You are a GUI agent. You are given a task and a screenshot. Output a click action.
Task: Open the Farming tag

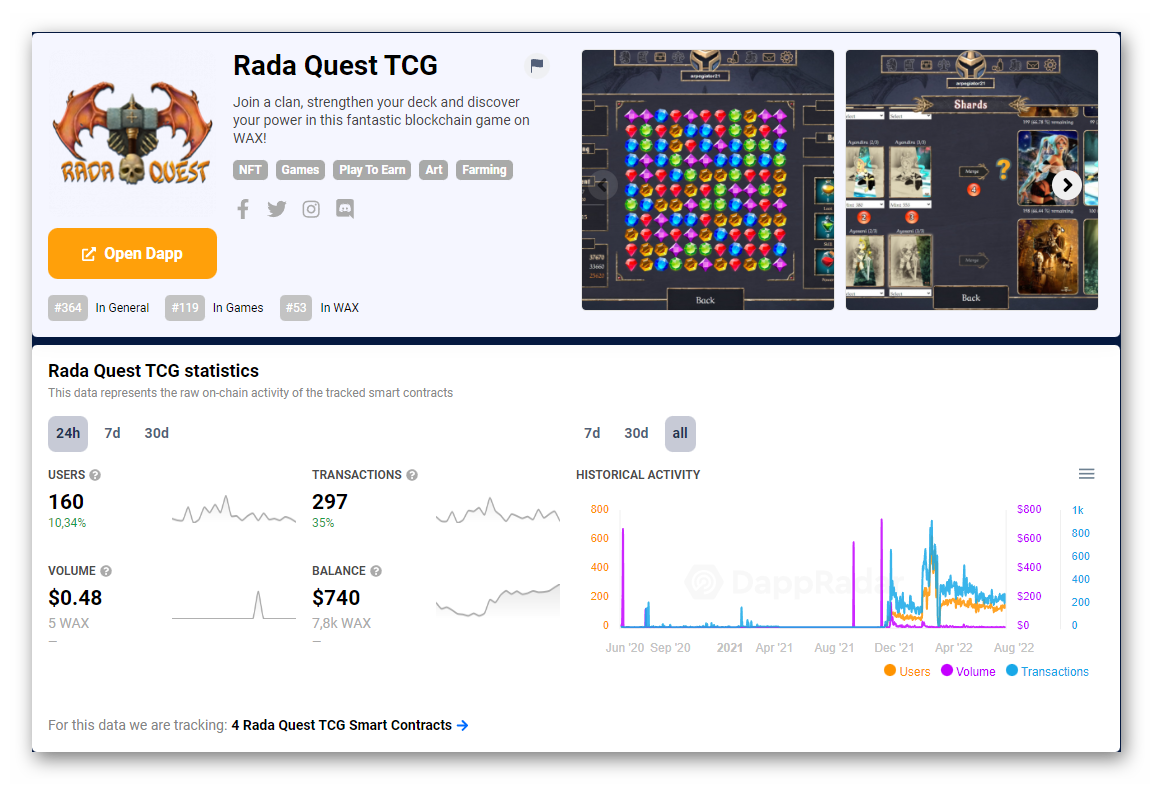[484, 170]
